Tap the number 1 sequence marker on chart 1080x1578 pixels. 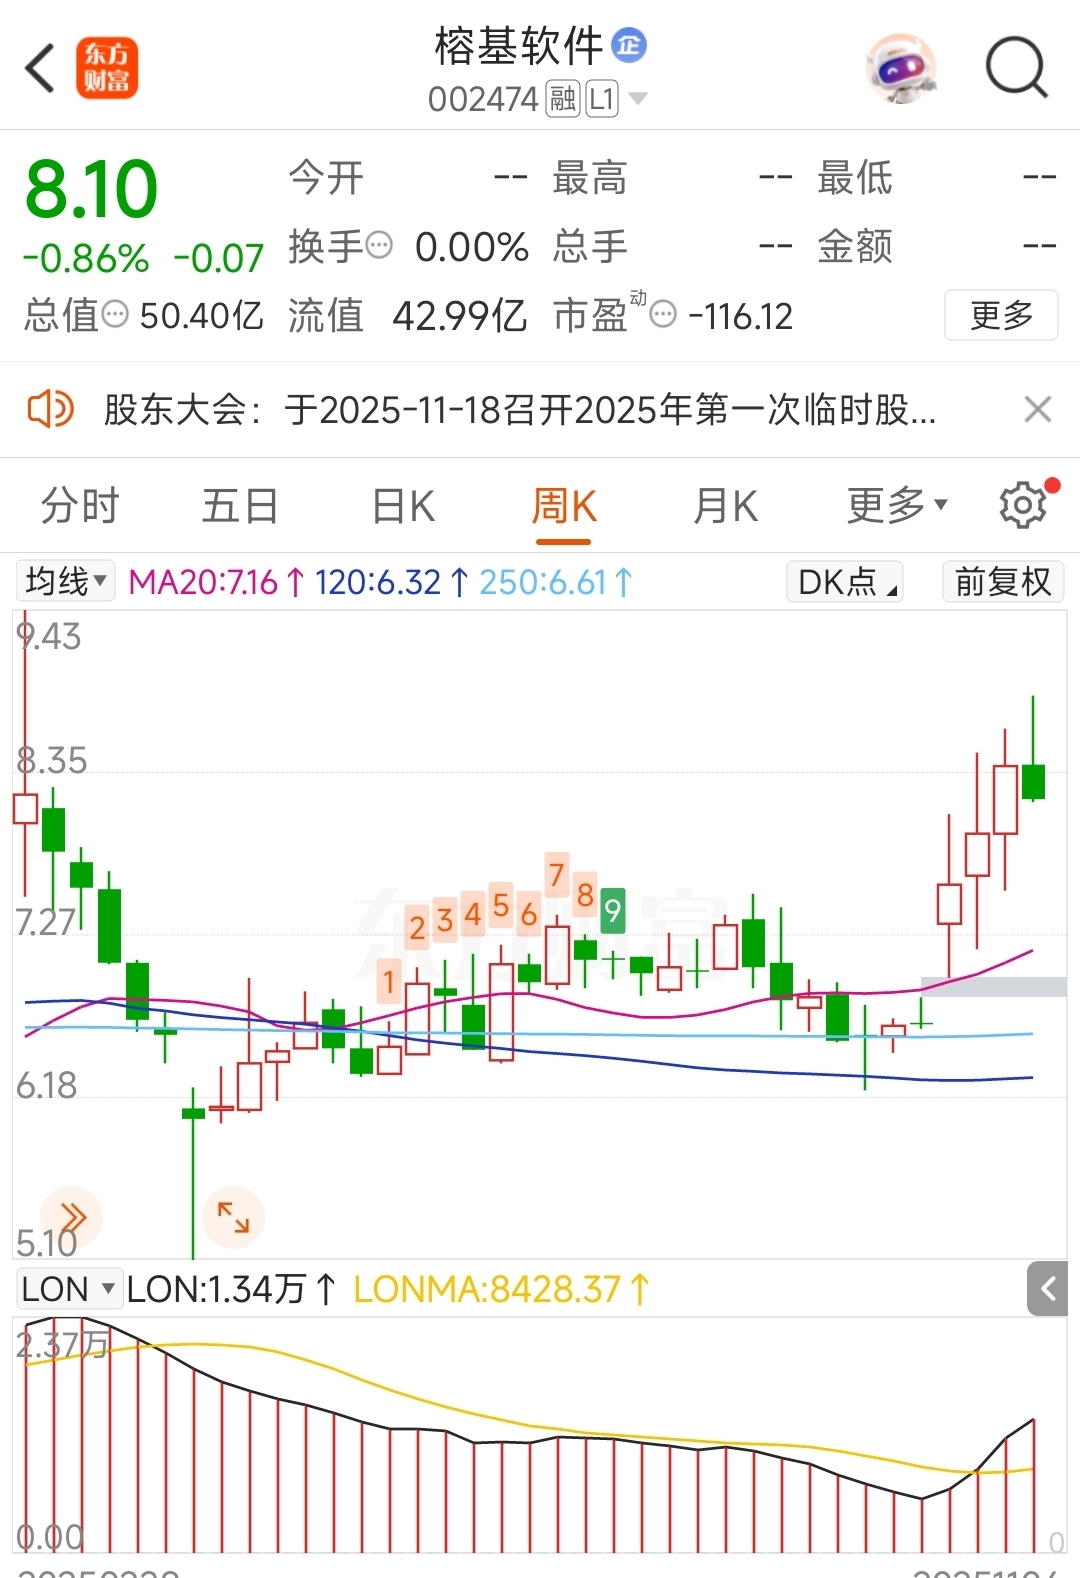point(389,982)
